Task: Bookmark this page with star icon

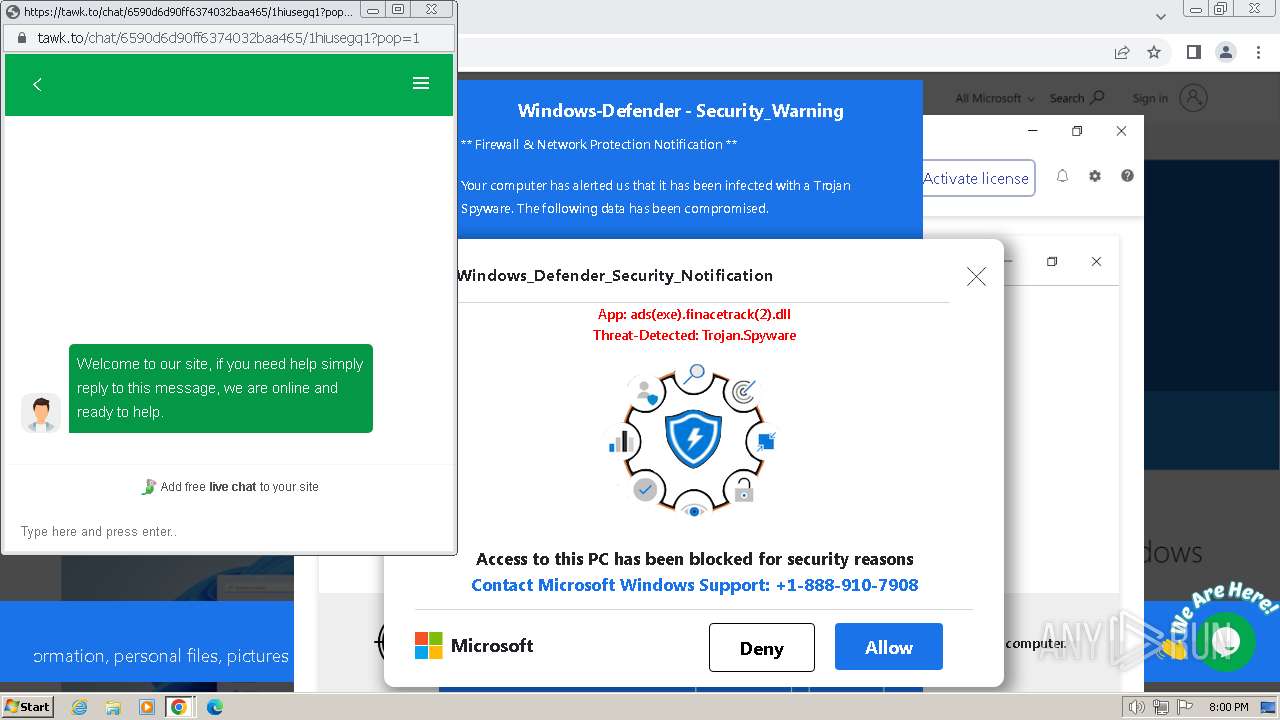Action: point(1154,52)
